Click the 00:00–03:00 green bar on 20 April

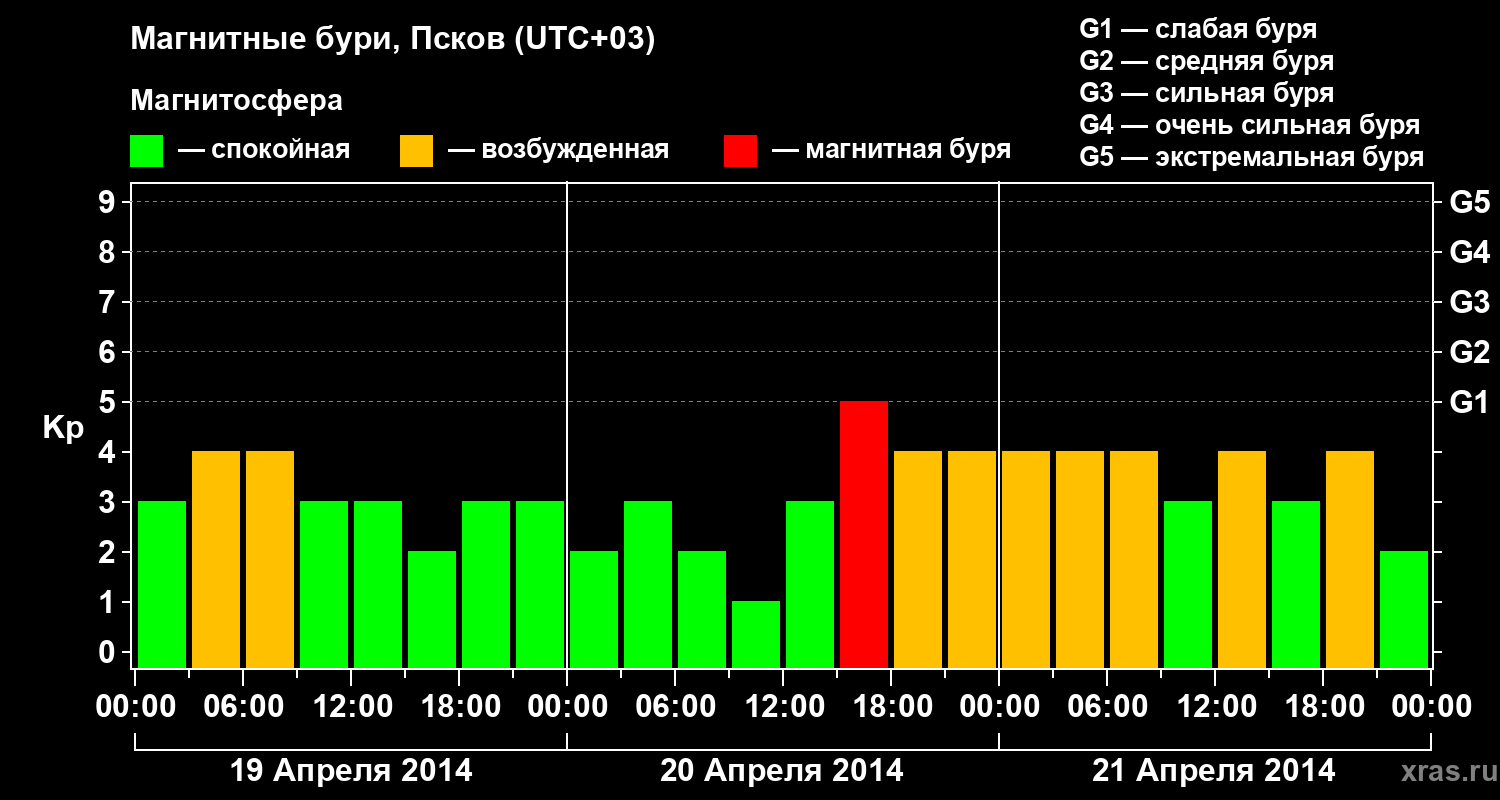(594, 609)
